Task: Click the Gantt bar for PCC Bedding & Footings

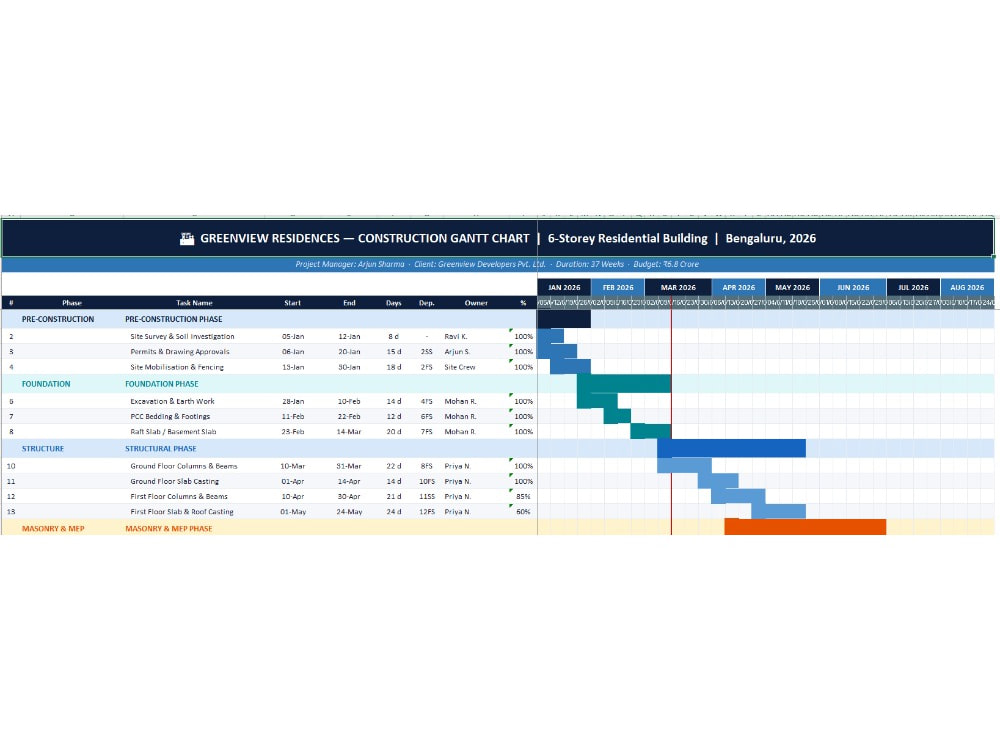Action: click(617, 416)
